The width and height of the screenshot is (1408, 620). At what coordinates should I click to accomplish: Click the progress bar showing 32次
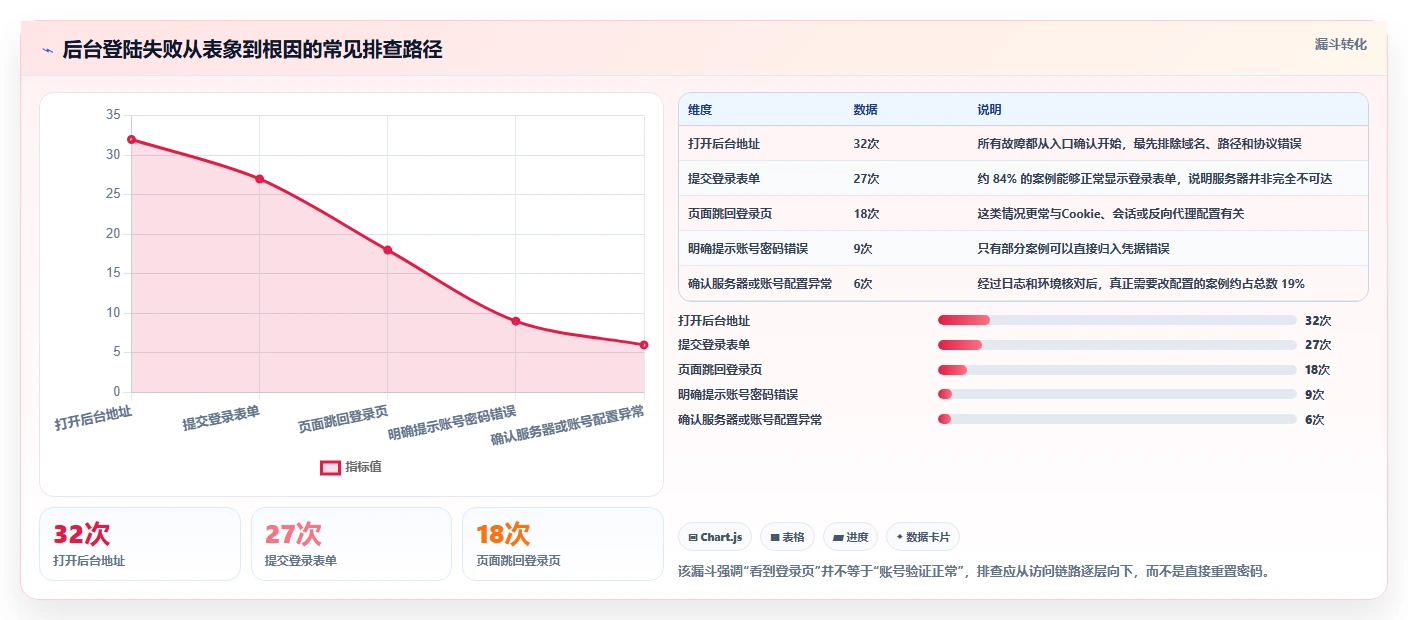[x=1117, y=320]
